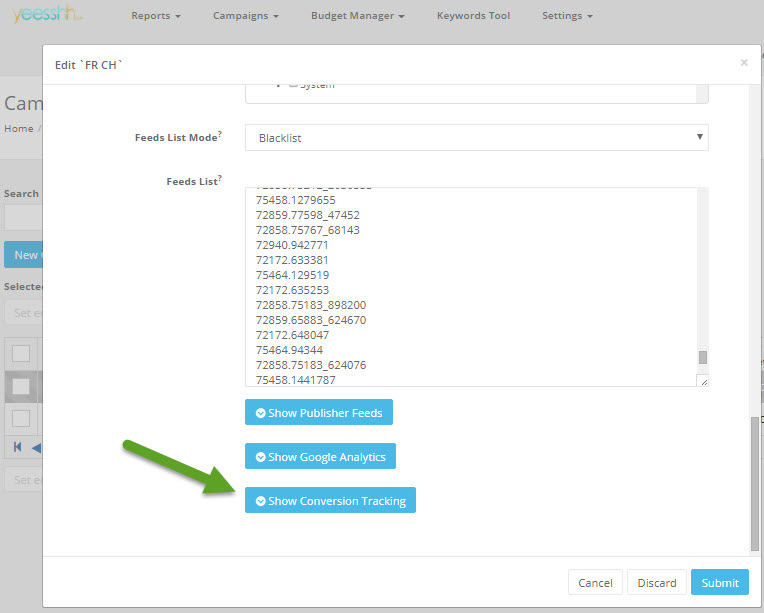Select the Blacklist value text
Viewport: 764px width, 613px height.
point(280,138)
